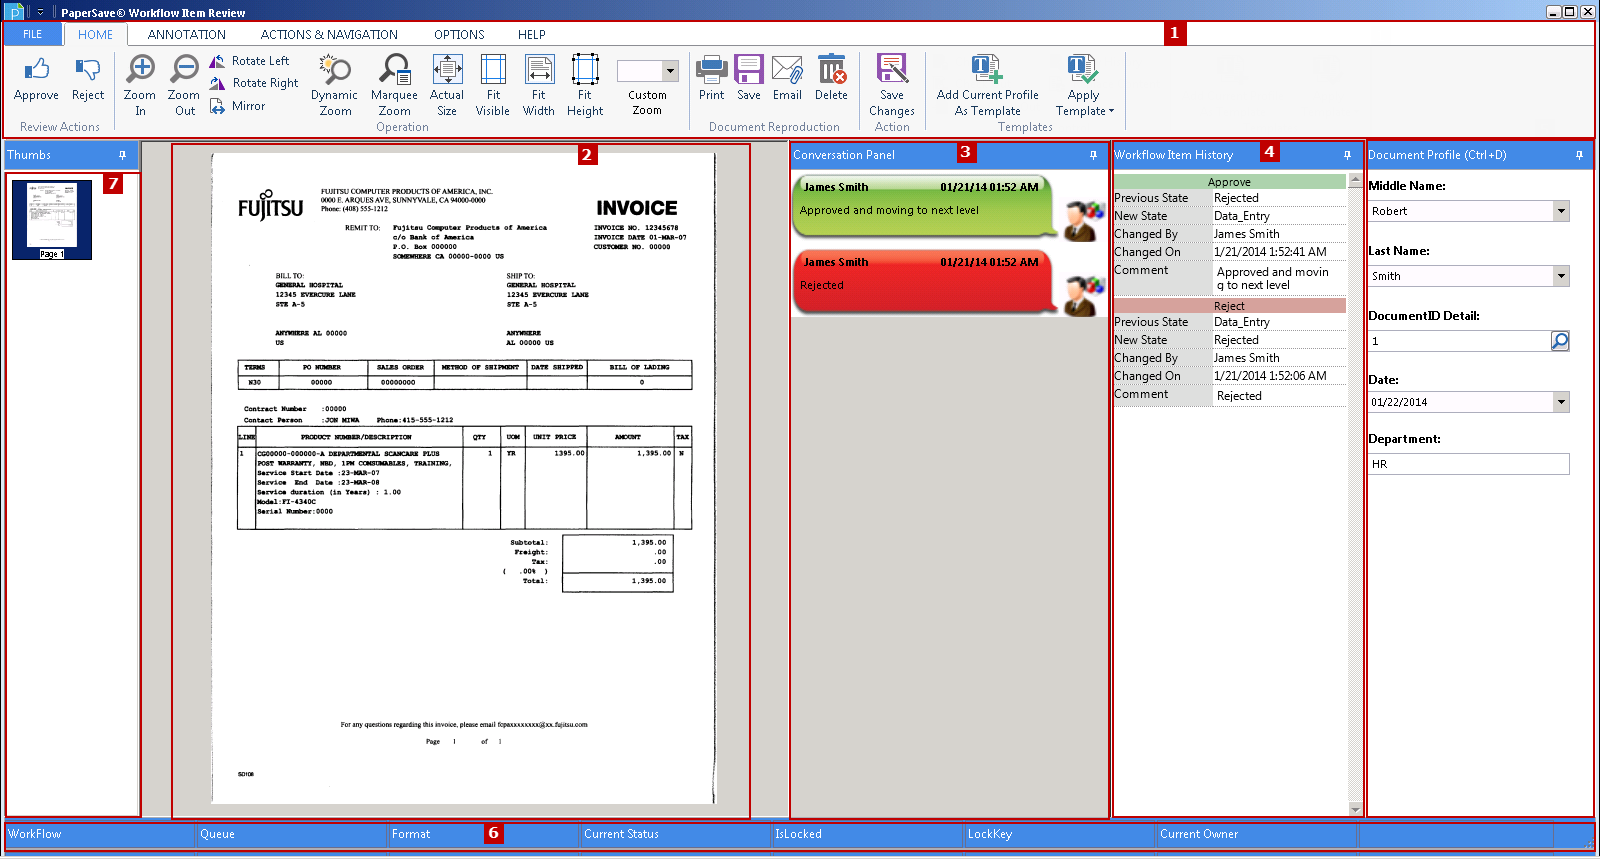1600x859 pixels.
Task: Open the Date picker dropdown
Action: (x=1561, y=402)
